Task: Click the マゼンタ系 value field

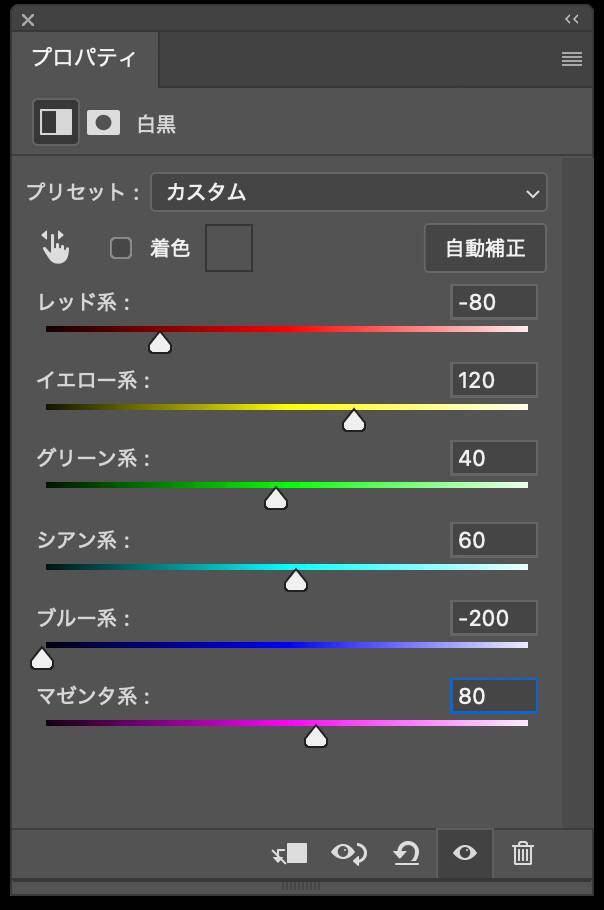Action: 493,695
